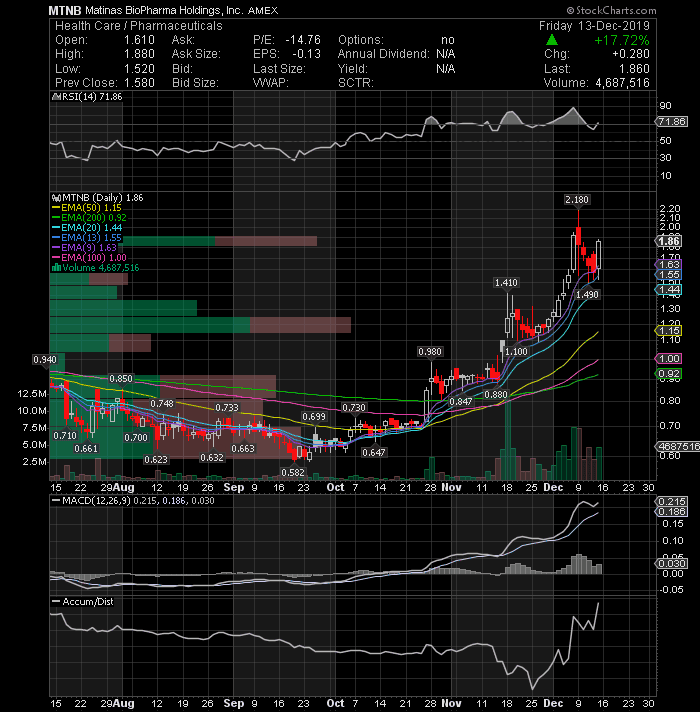The height and width of the screenshot is (712, 700).
Task: Click the 0.215 MACD axis tag
Action: tap(671, 502)
